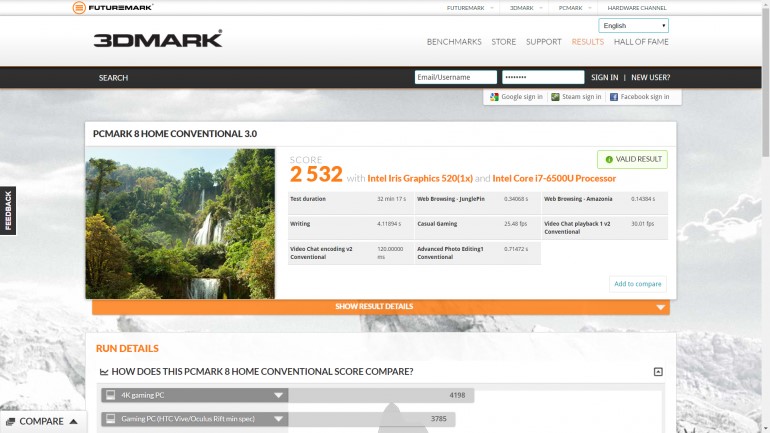Open the Results menu item
Screen dimensions: 770x433
pyautogui.click(x=587, y=42)
